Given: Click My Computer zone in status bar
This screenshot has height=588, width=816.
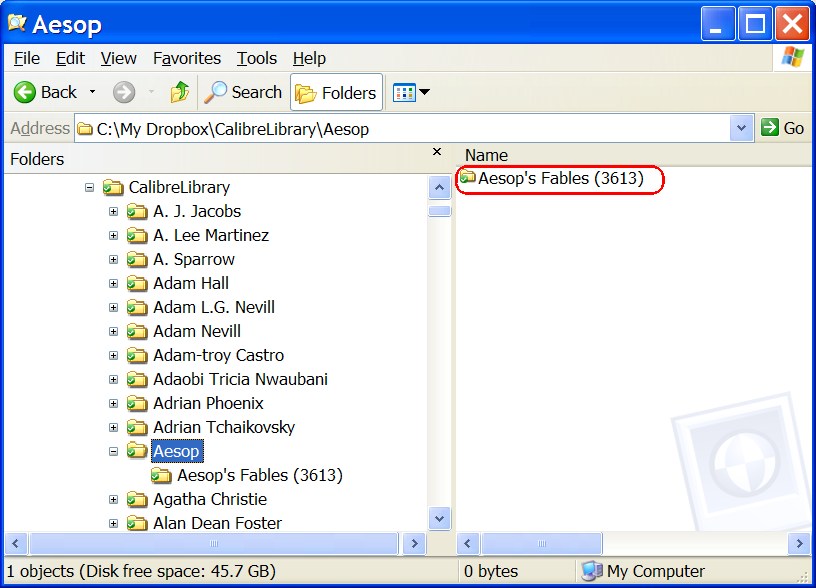Looking at the screenshot, I should click(x=643, y=571).
